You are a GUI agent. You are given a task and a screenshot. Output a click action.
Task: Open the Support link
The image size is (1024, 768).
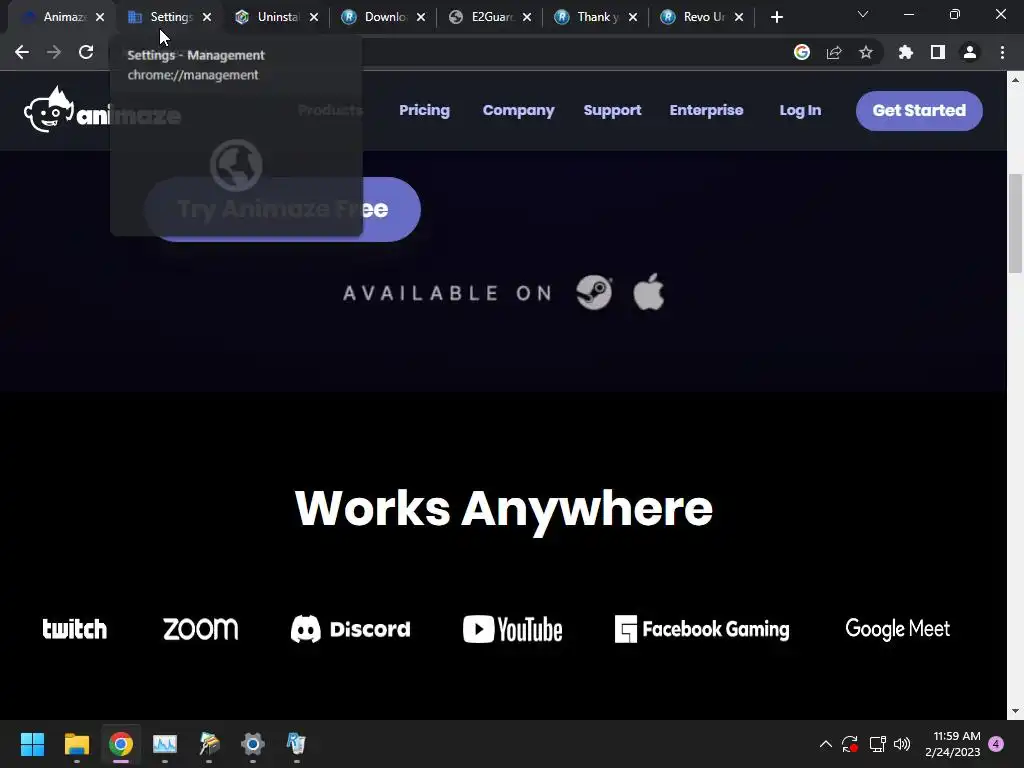tap(613, 110)
